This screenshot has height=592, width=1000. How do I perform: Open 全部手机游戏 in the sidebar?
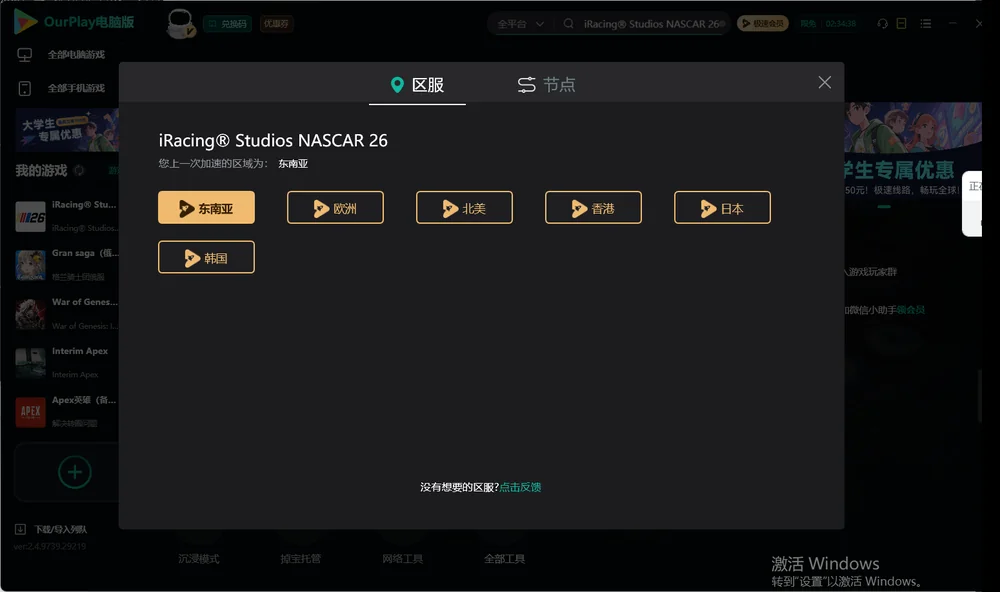pyautogui.click(x=61, y=88)
